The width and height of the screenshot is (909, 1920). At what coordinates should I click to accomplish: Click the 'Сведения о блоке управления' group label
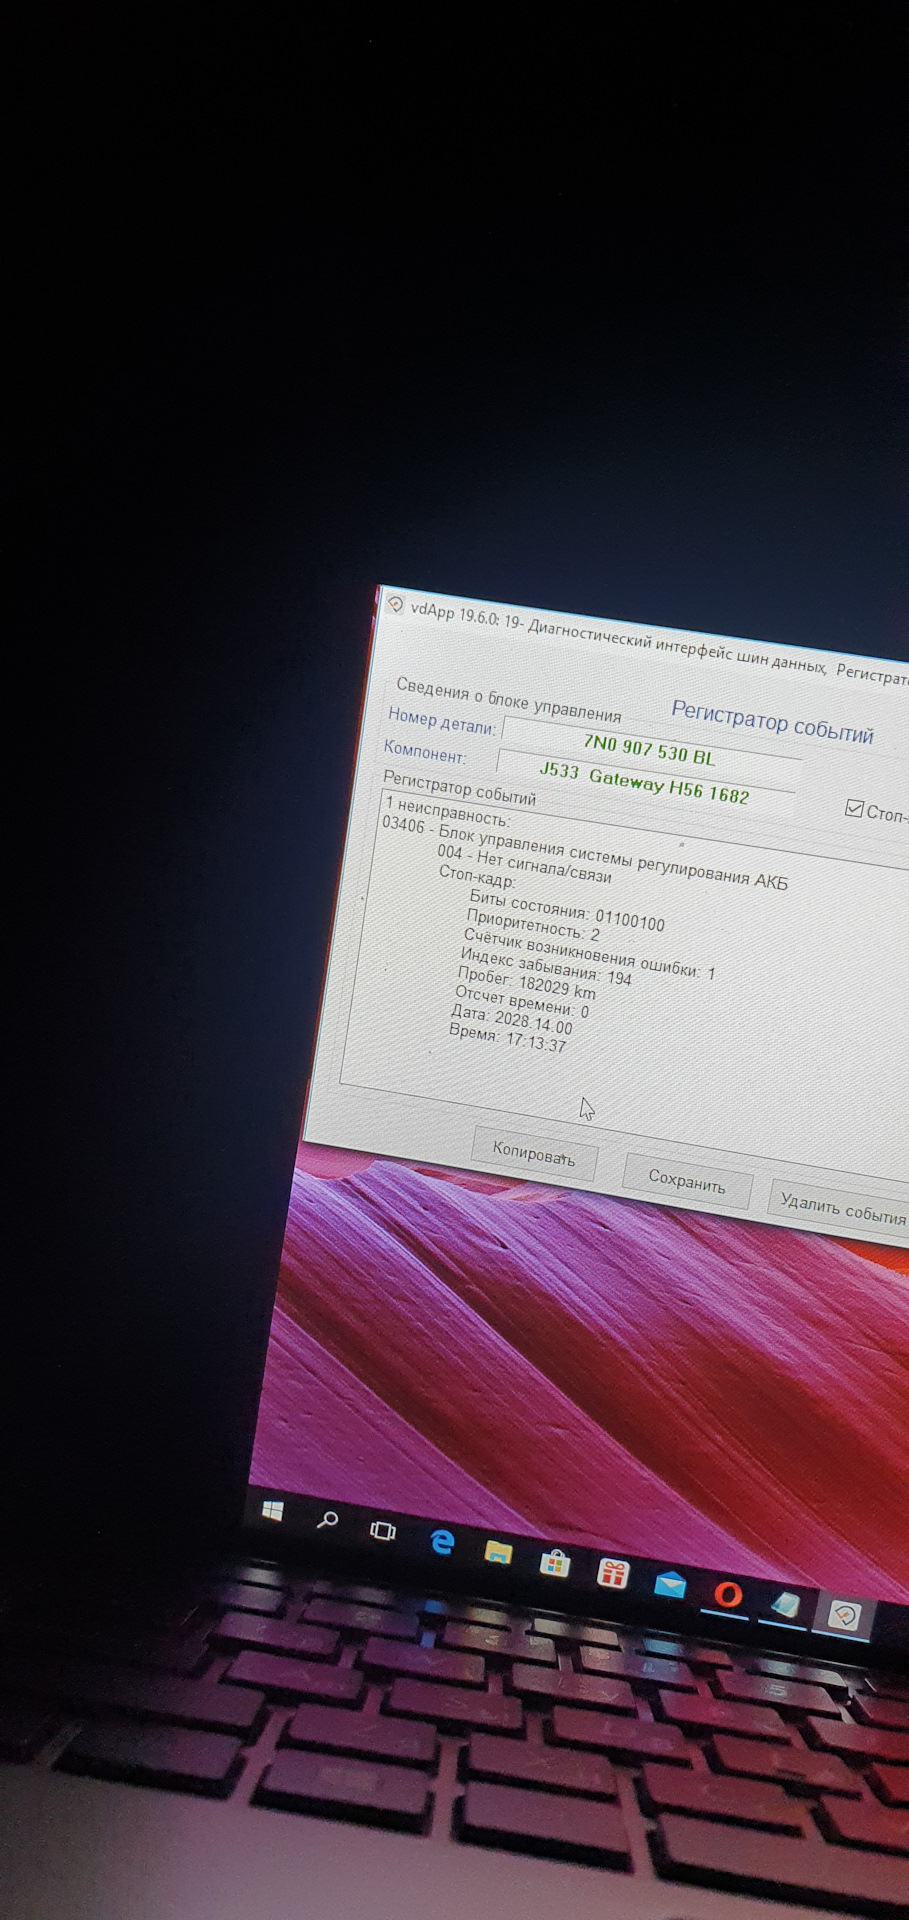coord(508,700)
